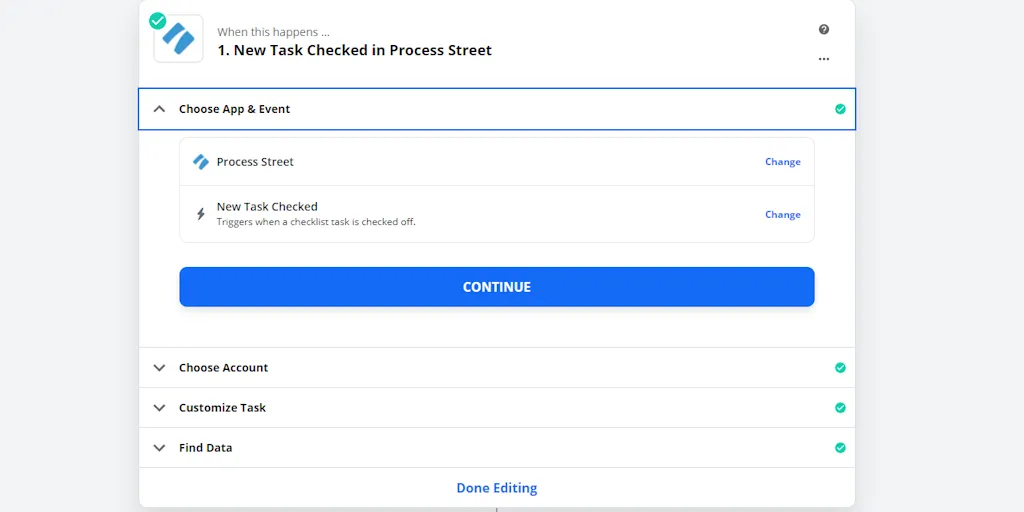Click green checkmark badge on app logo
The height and width of the screenshot is (512, 1024).
coord(157,21)
